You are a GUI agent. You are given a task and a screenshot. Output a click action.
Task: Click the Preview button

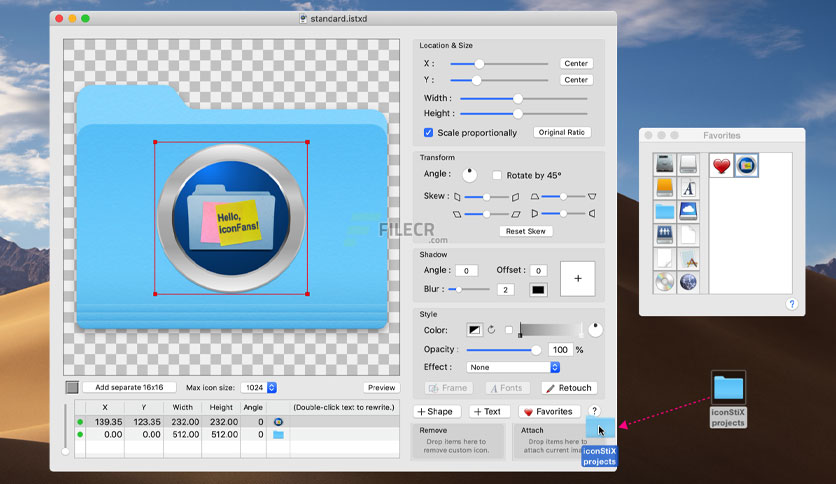point(382,388)
